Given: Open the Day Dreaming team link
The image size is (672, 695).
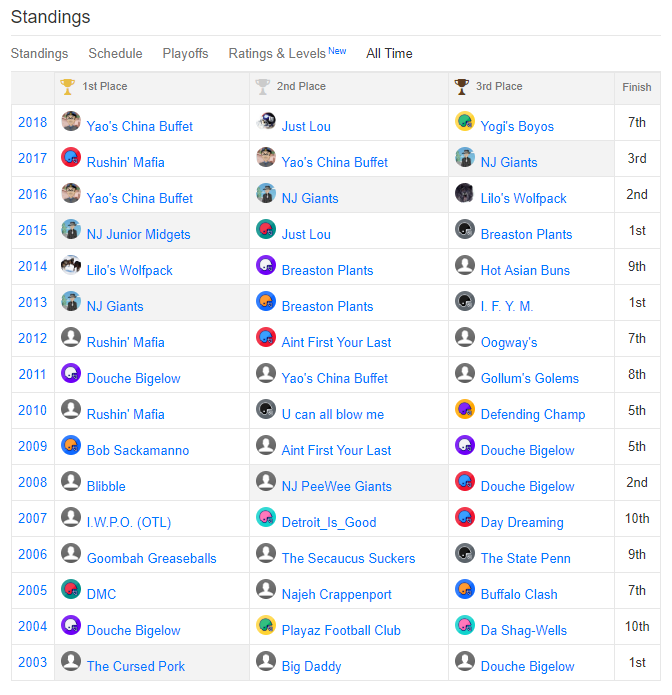Looking at the screenshot, I should [x=522, y=522].
